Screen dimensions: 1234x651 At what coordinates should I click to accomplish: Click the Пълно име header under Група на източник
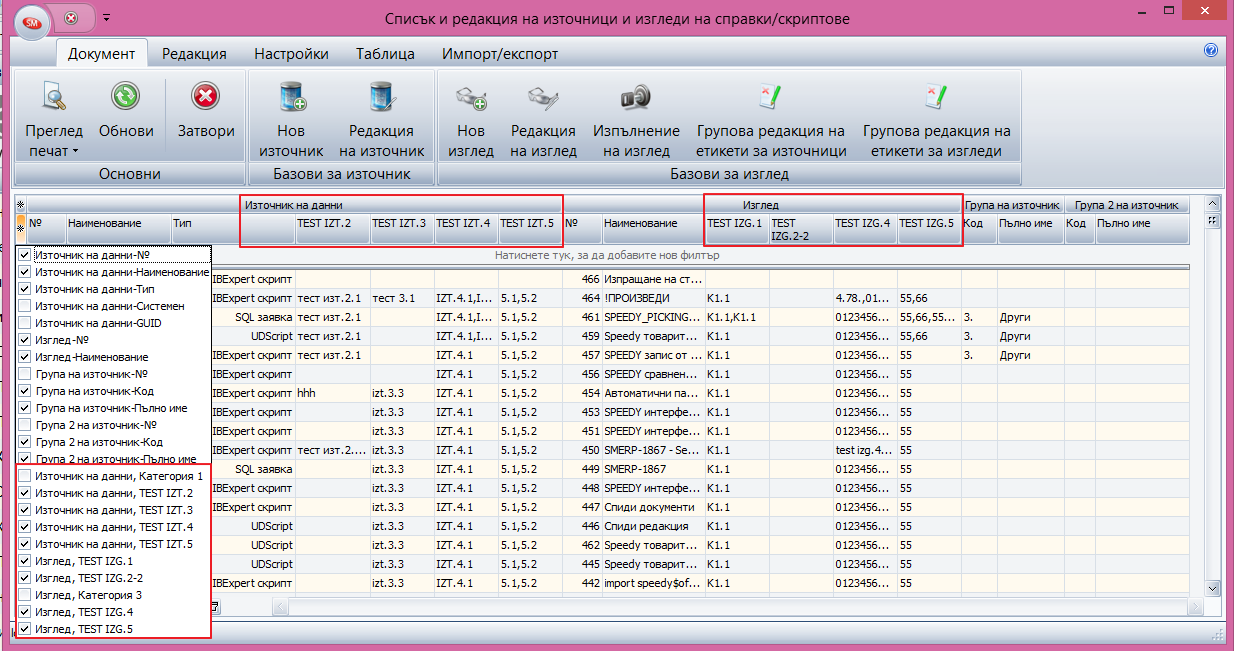(1030, 229)
